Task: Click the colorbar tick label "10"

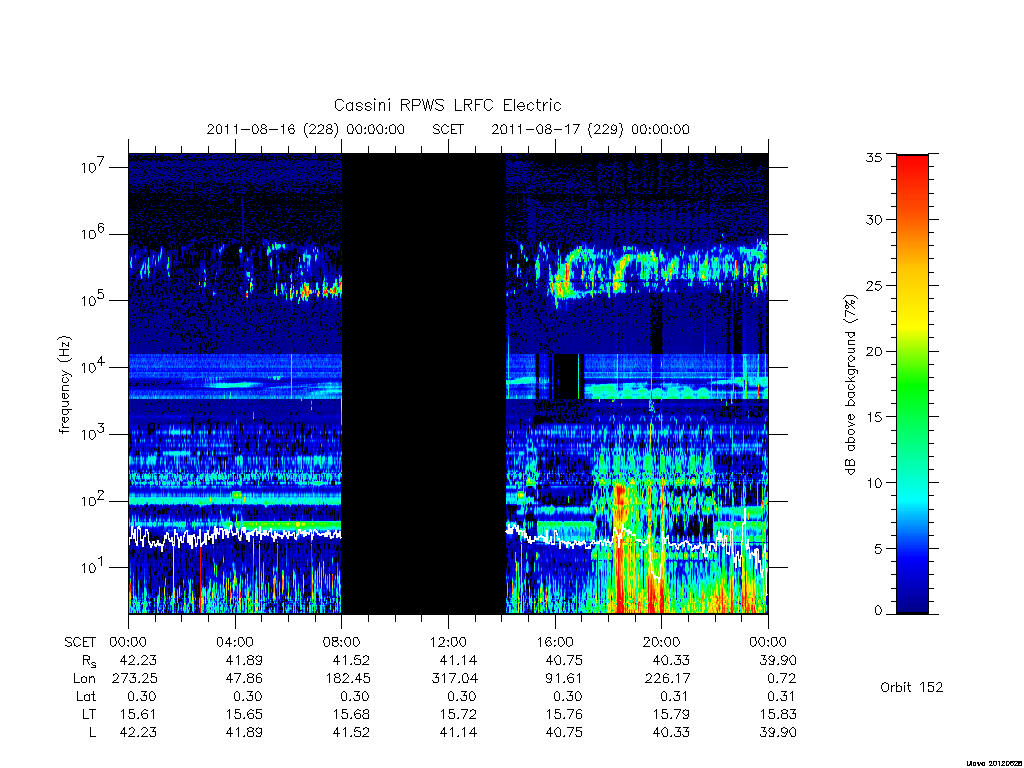Action: click(873, 483)
